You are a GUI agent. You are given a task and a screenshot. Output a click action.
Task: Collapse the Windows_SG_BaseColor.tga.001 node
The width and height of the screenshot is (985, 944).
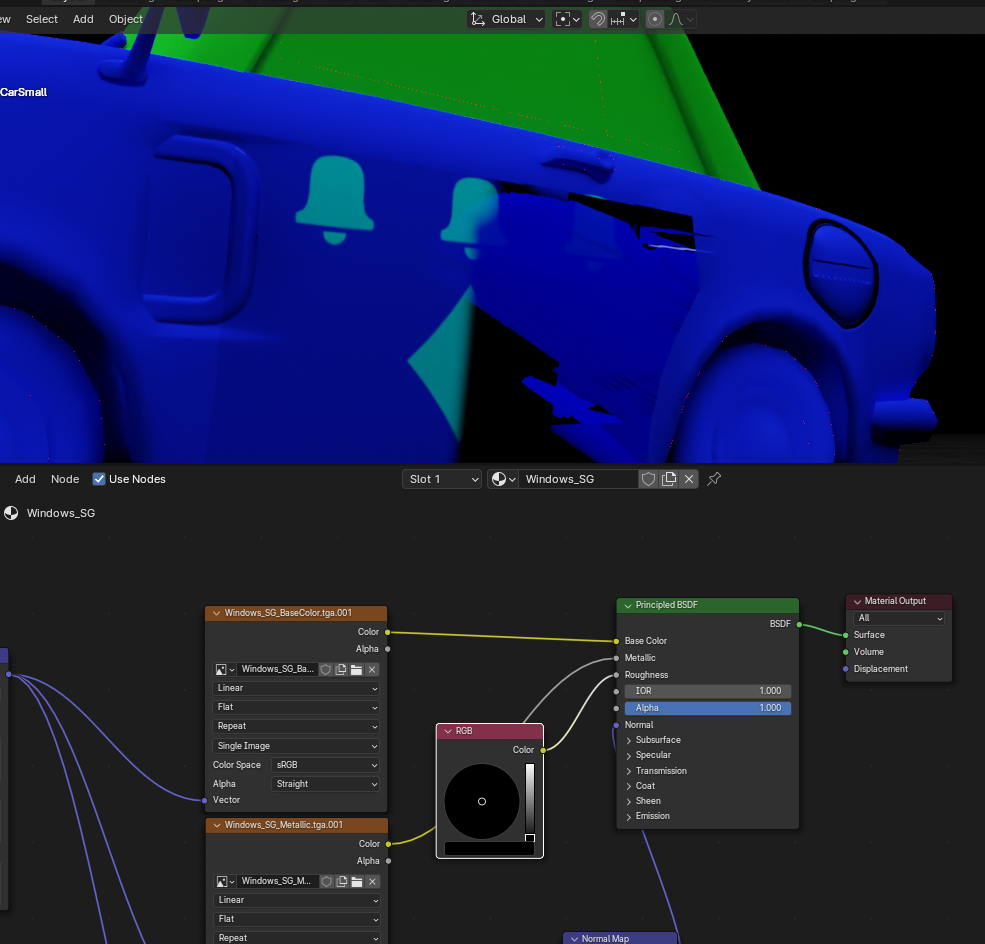(217, 614)
